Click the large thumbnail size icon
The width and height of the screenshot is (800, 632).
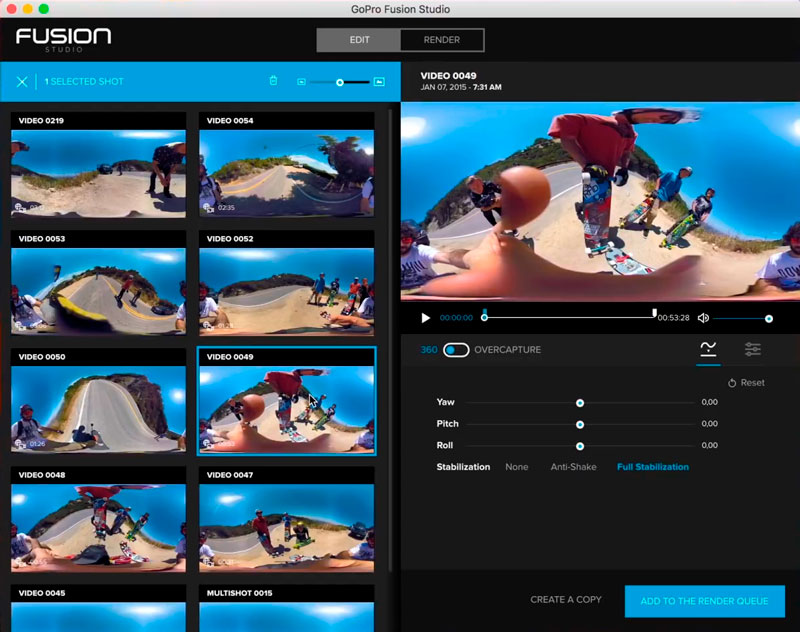(379, 82)
